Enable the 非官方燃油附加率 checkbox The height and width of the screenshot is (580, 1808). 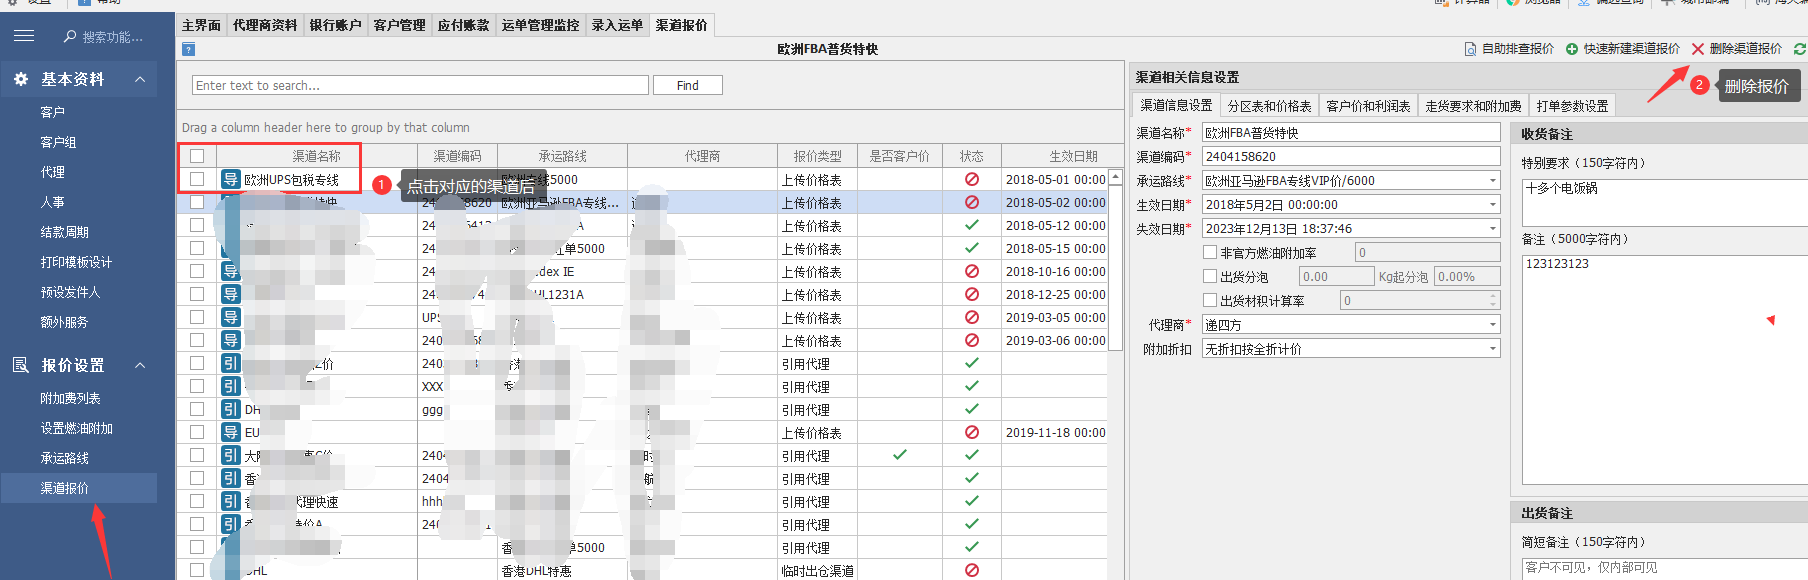pyautogui.click(x=1210, y=253)
